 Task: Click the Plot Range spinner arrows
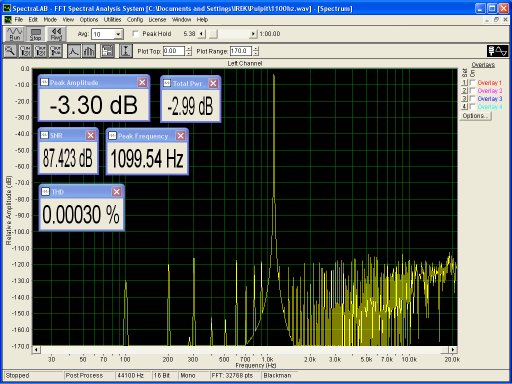pyautogui.click(x=255, y=51)
